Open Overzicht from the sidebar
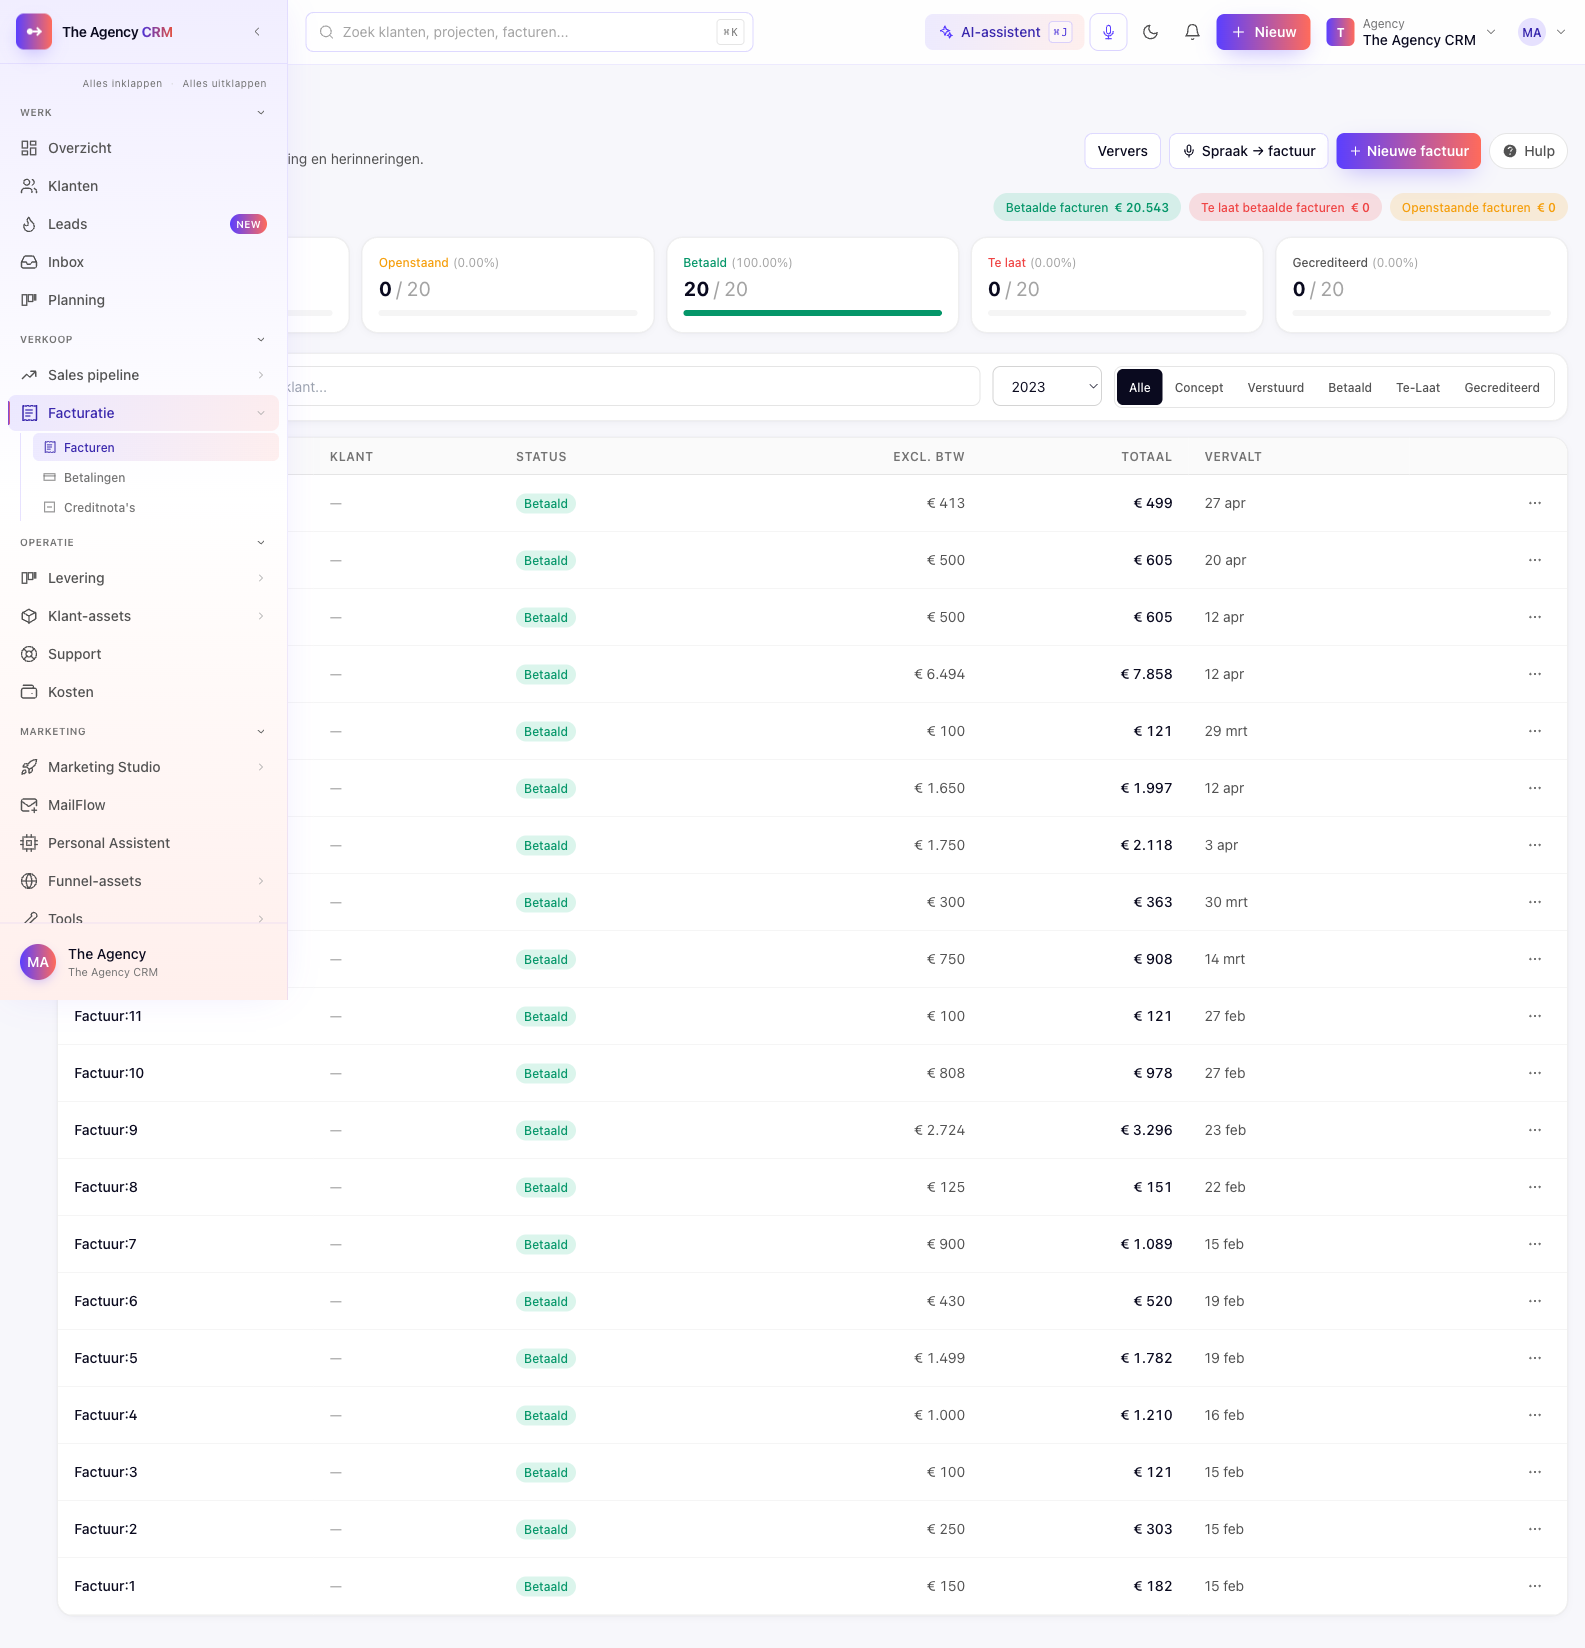This screenshot has height=1648, width=1585. (x=143, y=148)
